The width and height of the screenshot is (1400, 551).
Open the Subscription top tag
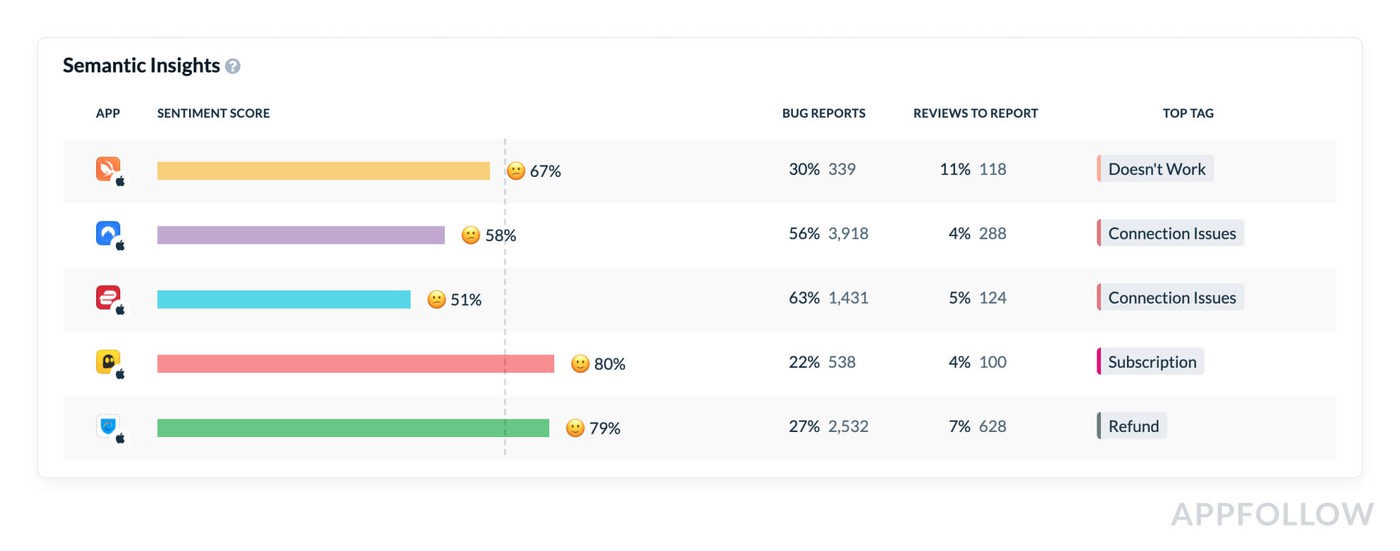pyautogui.click(x=1151, y=362)
